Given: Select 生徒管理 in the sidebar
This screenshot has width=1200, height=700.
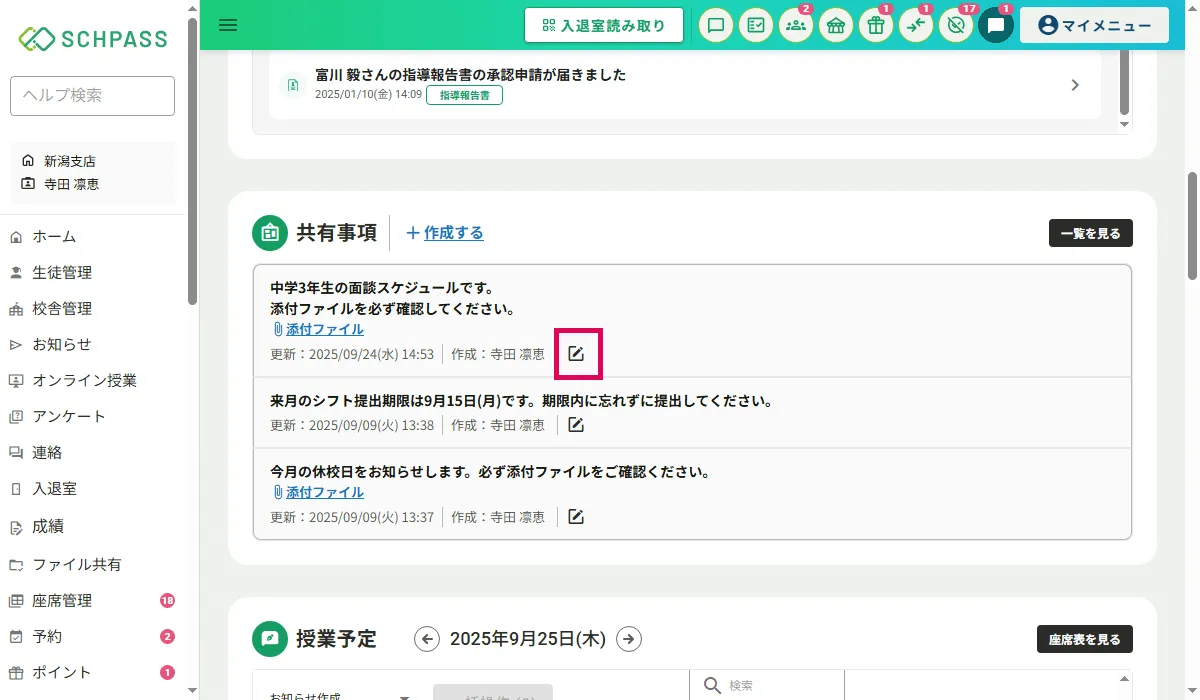Looking at the screenshot, I should click(62, 273).
